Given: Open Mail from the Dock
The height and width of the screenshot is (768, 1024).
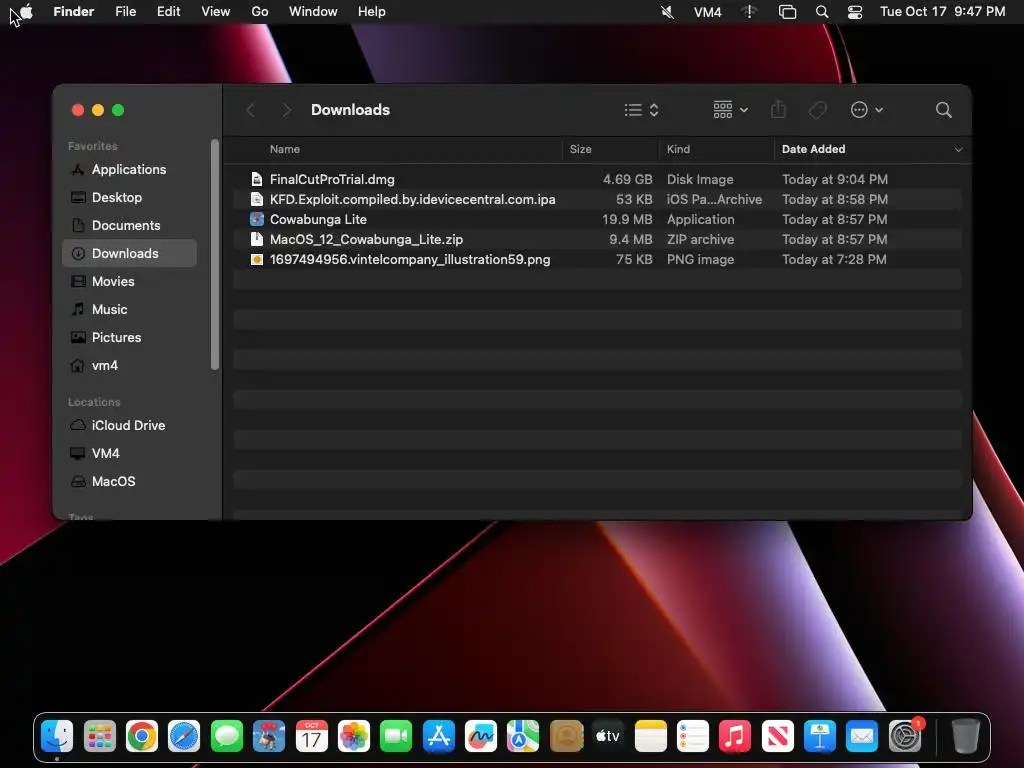Looking at the screenshot, I should pos(862,737).
